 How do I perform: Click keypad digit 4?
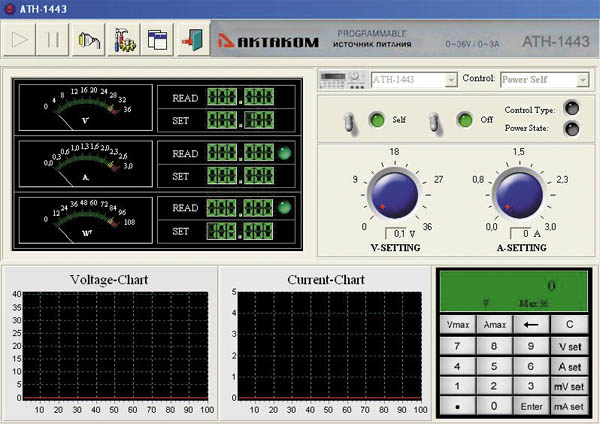coord(458,367)
